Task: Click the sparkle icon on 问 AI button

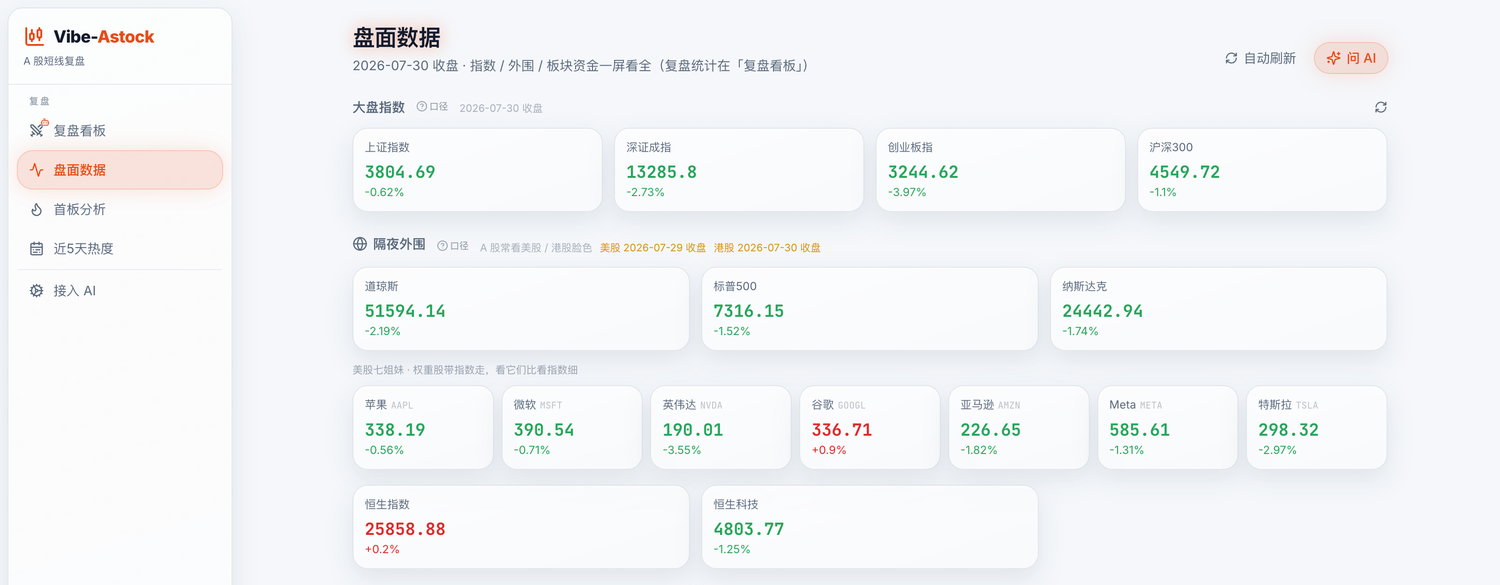Action: click(1333, 58)
